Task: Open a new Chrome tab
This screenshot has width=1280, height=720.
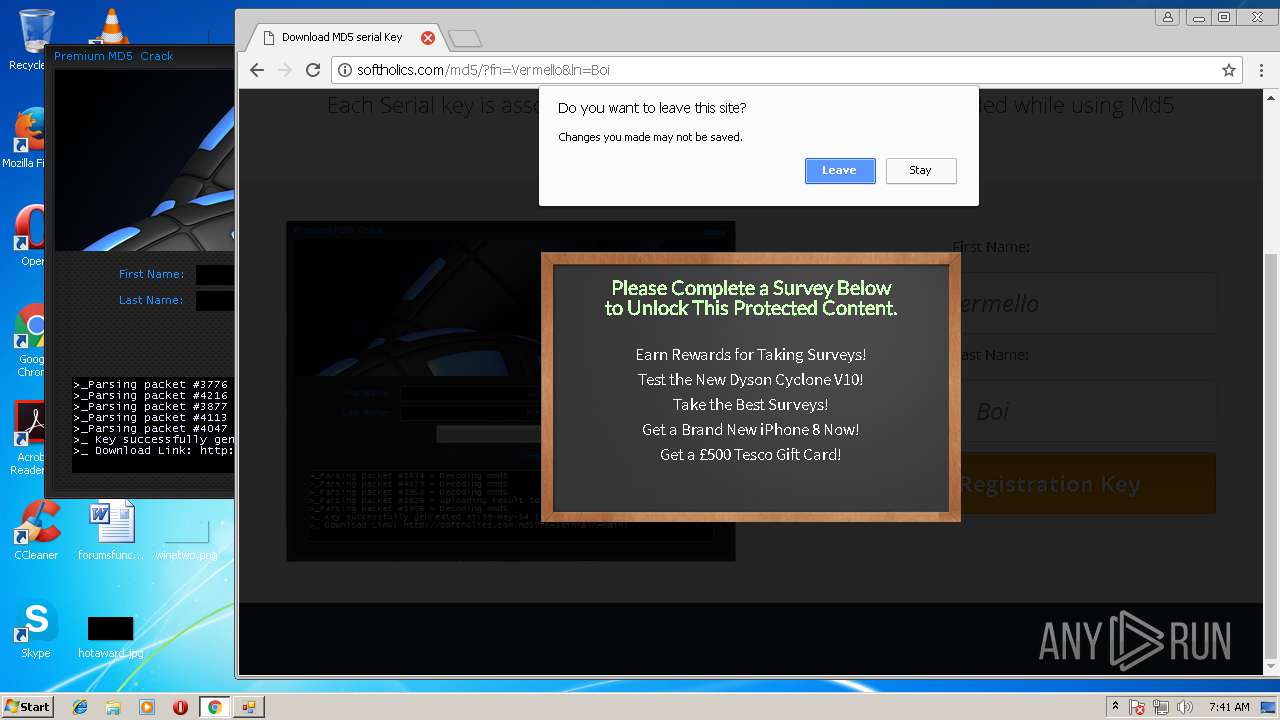Action: [465, 39]
